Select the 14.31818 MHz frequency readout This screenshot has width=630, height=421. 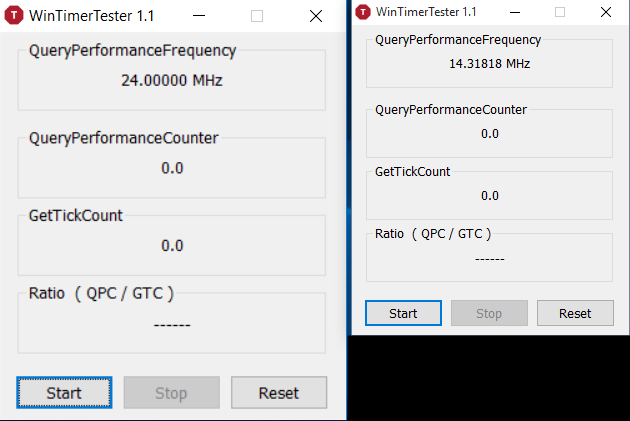click(490, 63)
